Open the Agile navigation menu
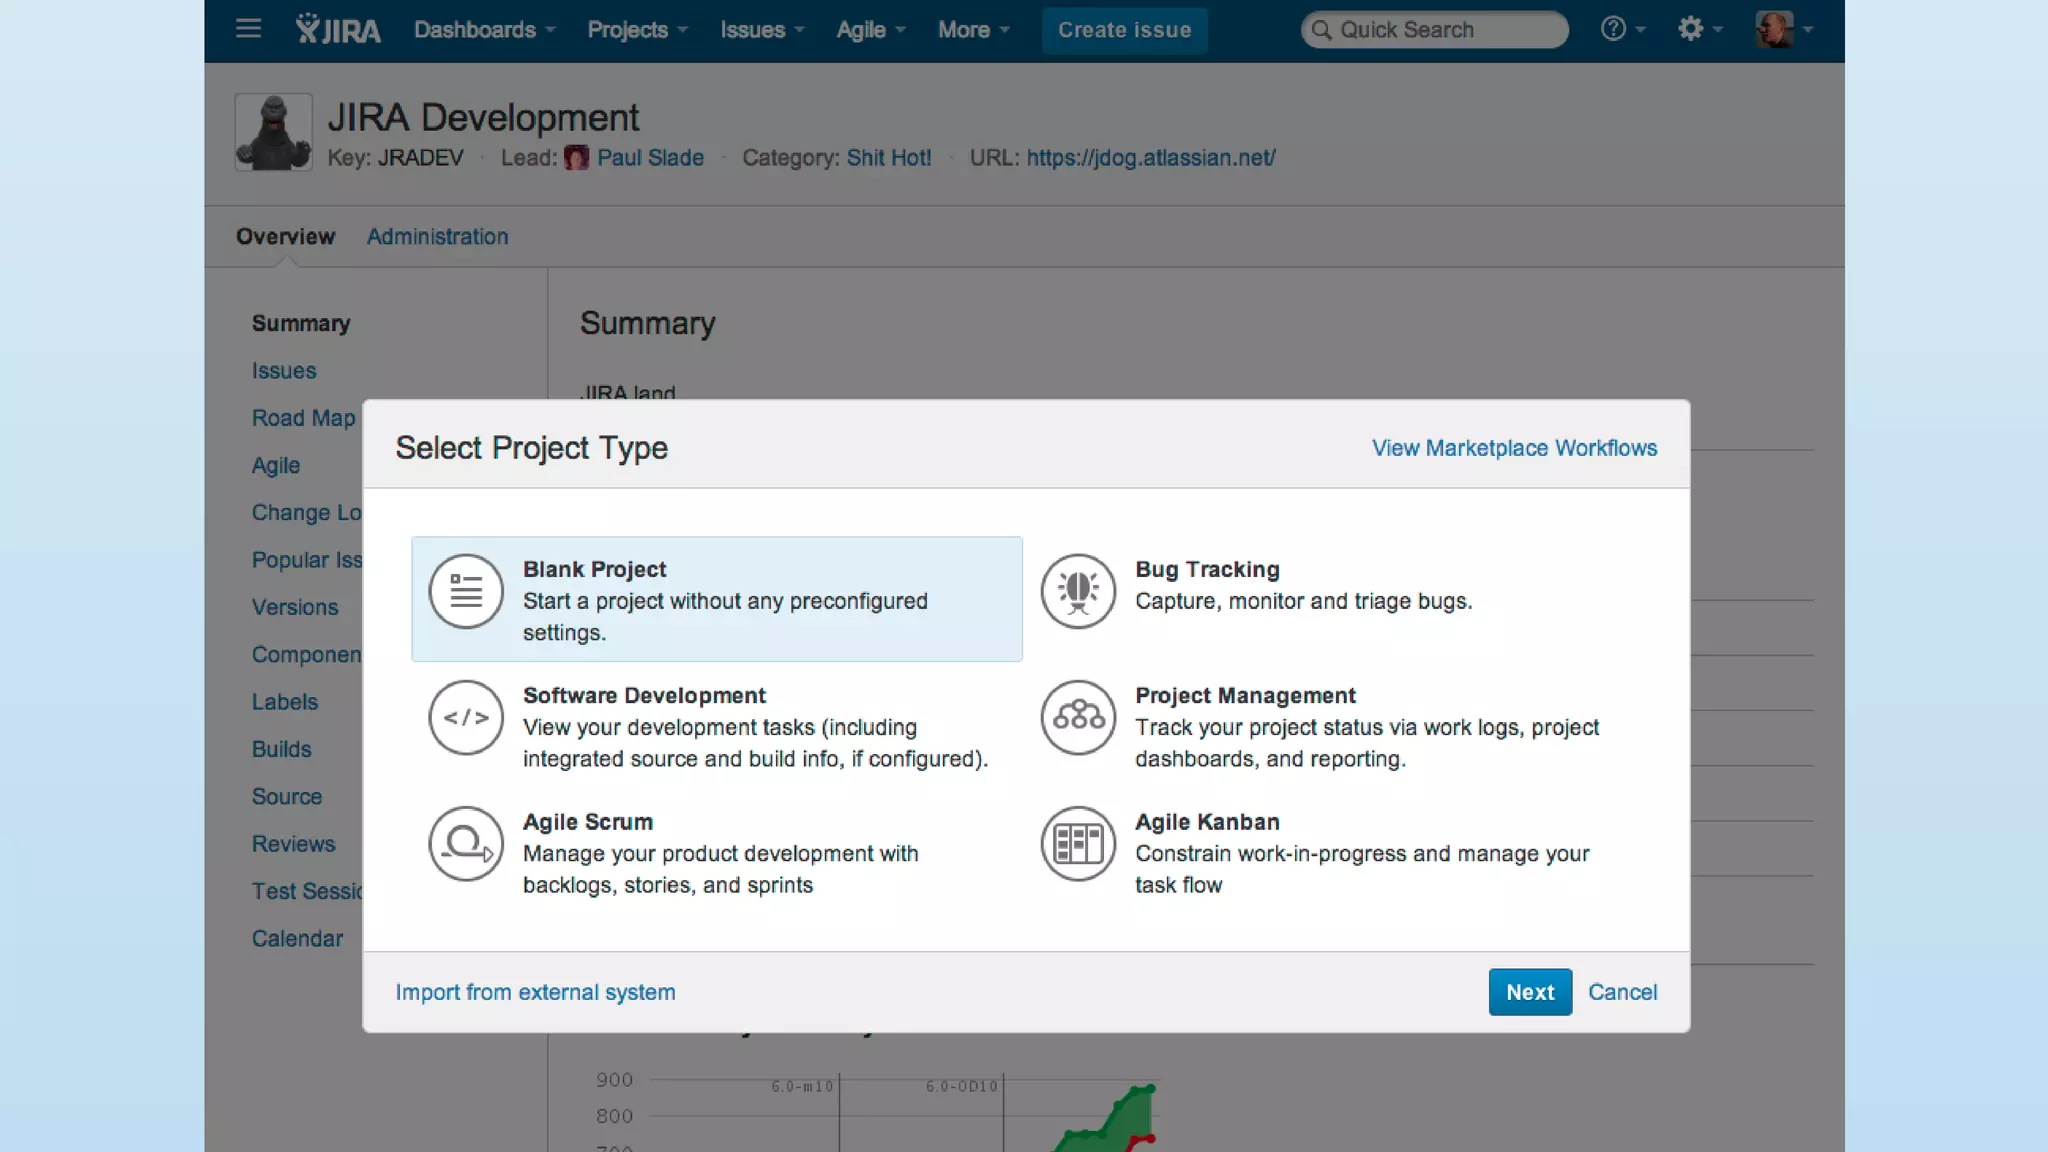Image resolution: width=2048 pixels, height=1152 pixels. pyautogui.click(x=870, y=30)
